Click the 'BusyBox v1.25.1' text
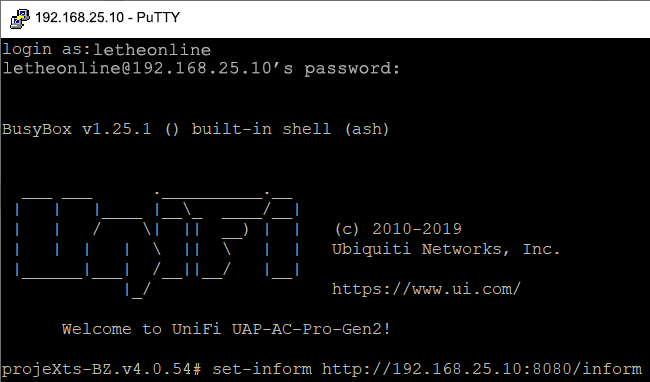 point(77,129)
